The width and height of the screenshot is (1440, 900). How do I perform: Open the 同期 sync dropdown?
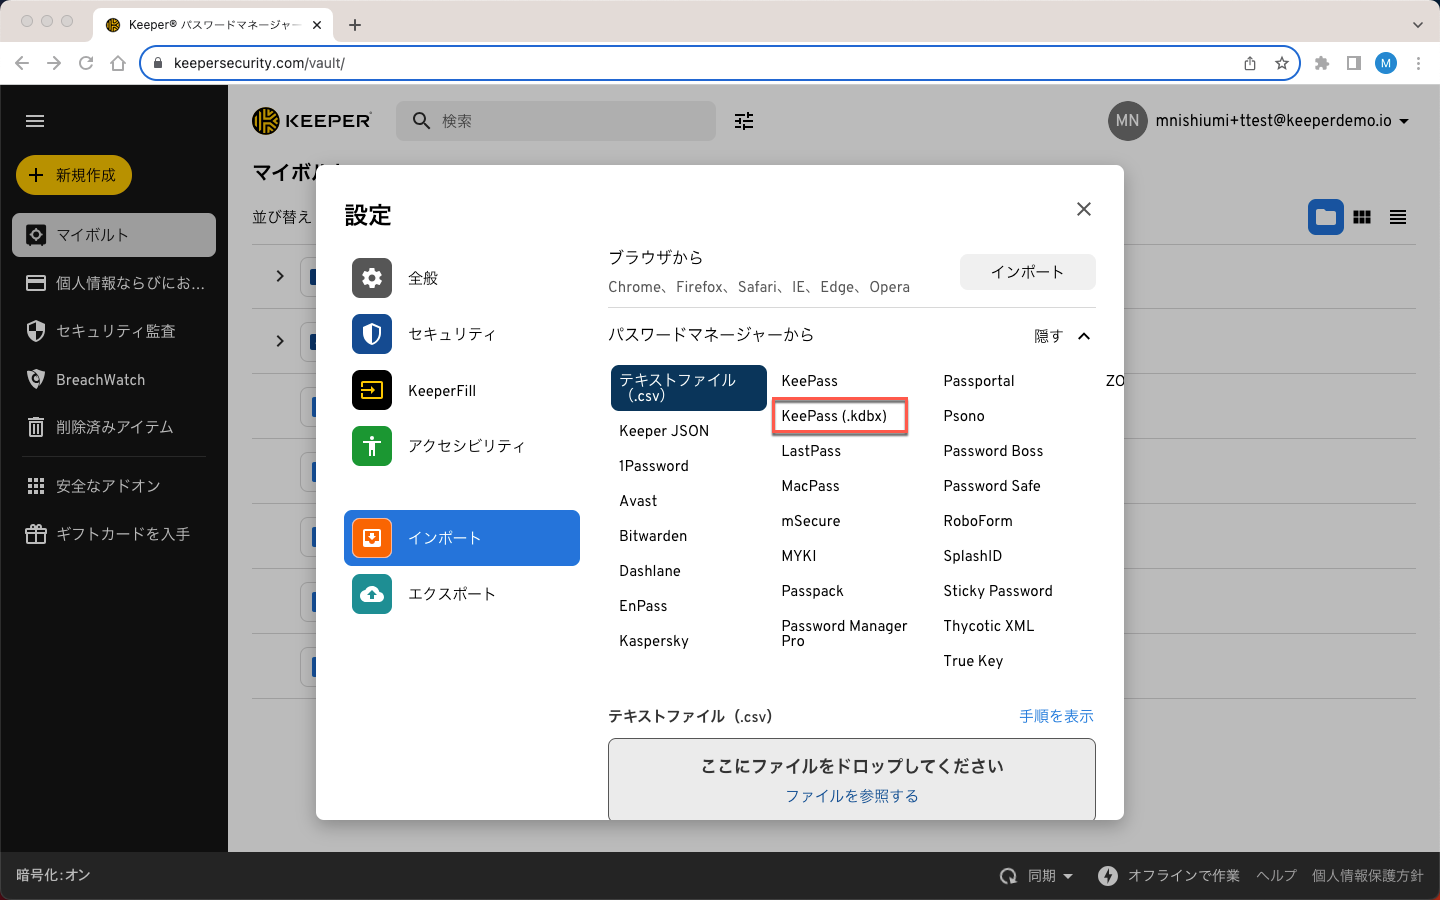tap(1037, 876)
